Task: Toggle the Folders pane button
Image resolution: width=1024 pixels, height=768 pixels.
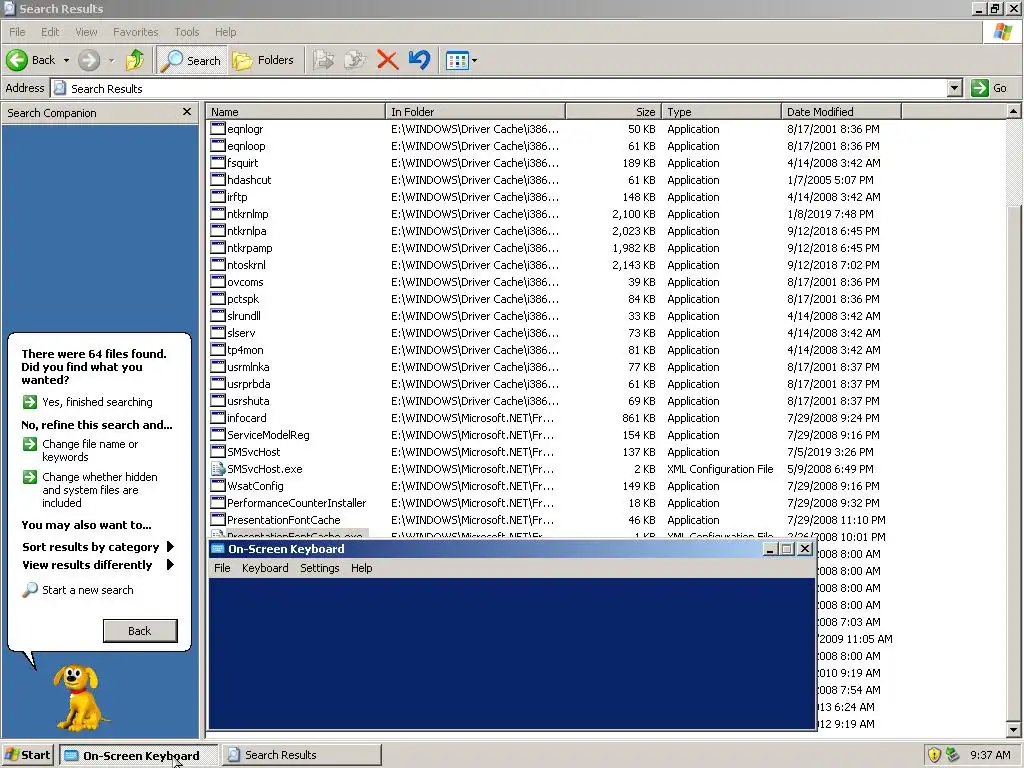Action: [263, 60]
